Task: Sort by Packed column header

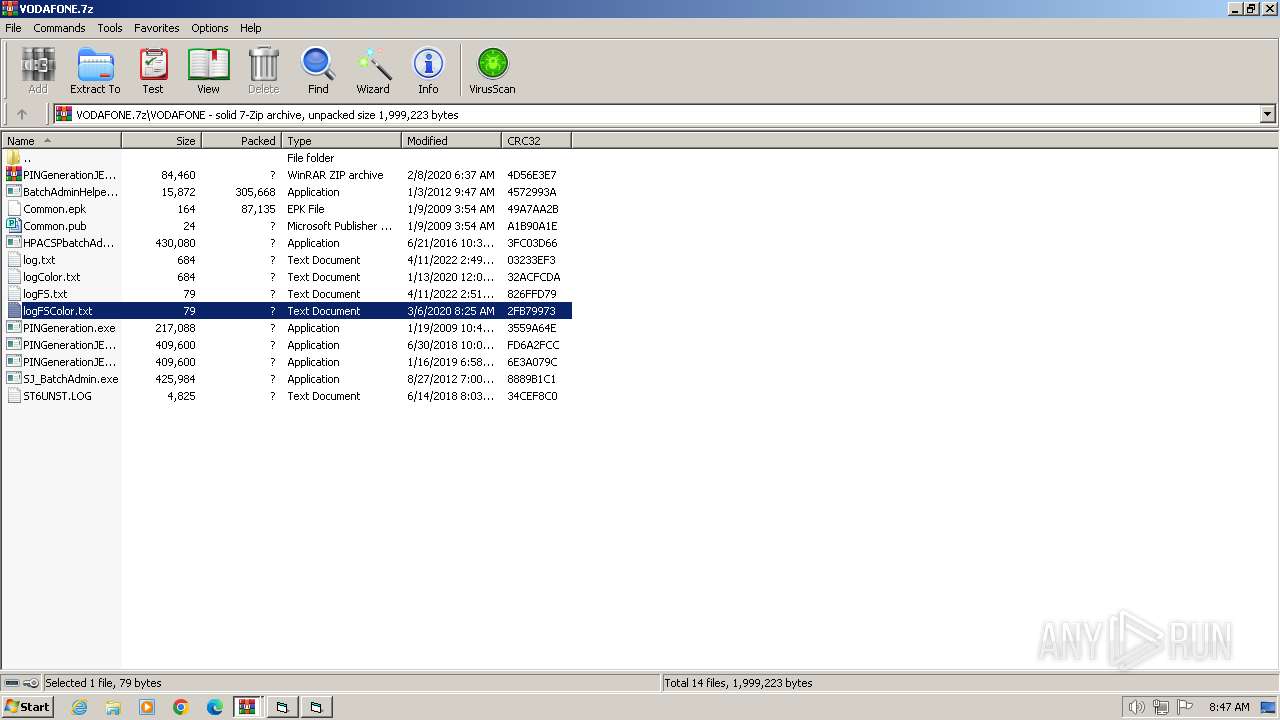Action: click(x=241, y=141)
